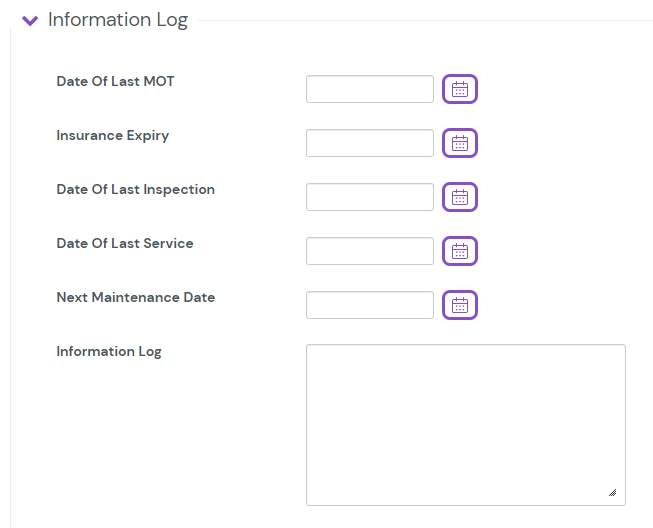This screenshot has width=653, height=528.
Task: Open calendar picker for Insurance Expiry
Action: tap(460, 143)
